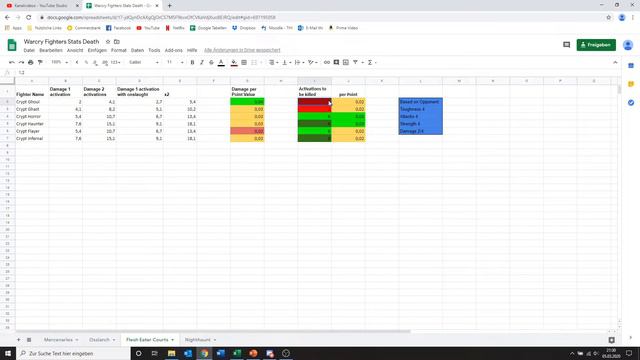The width and height of the screenshot is (640, 360).
Task: Hide the menus with collapse arrow
Action: coord(615,62)
